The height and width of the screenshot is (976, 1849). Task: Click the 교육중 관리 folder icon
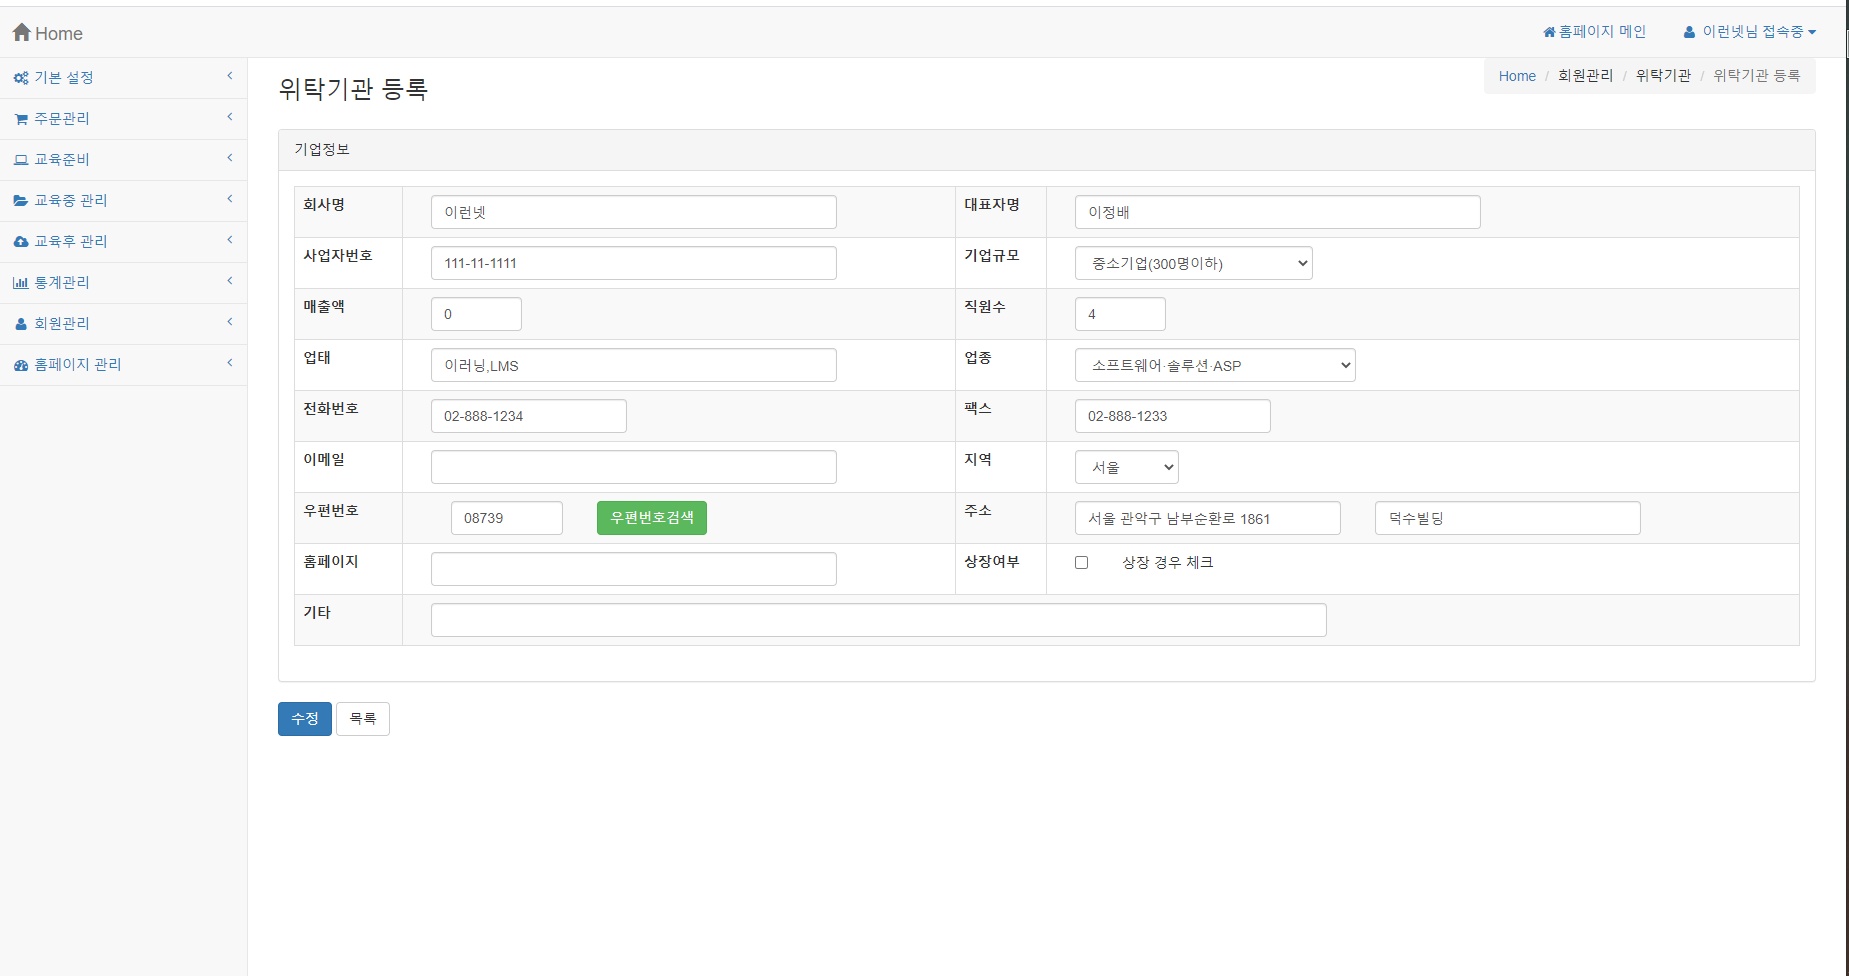pyautogui.click(x=21, y=201)
